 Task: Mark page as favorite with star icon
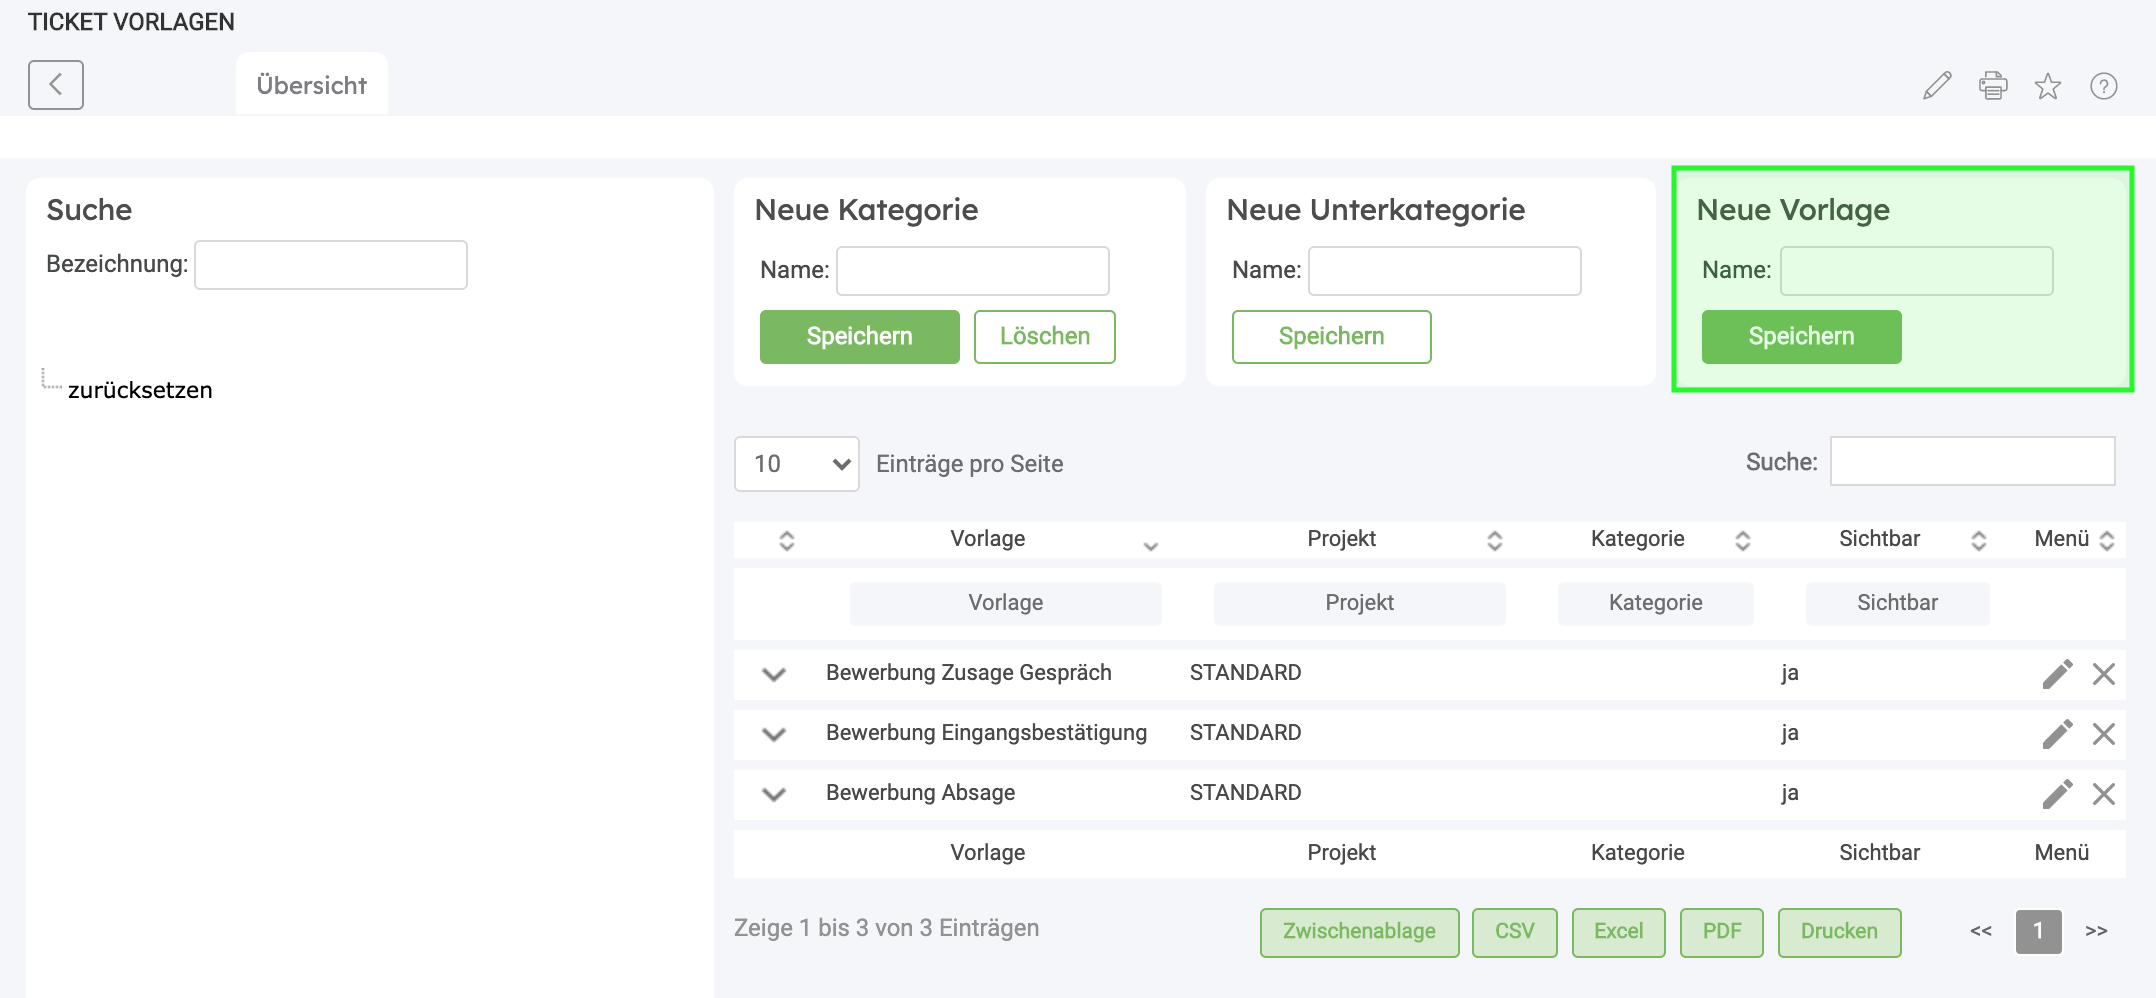tap(2047, 86)
